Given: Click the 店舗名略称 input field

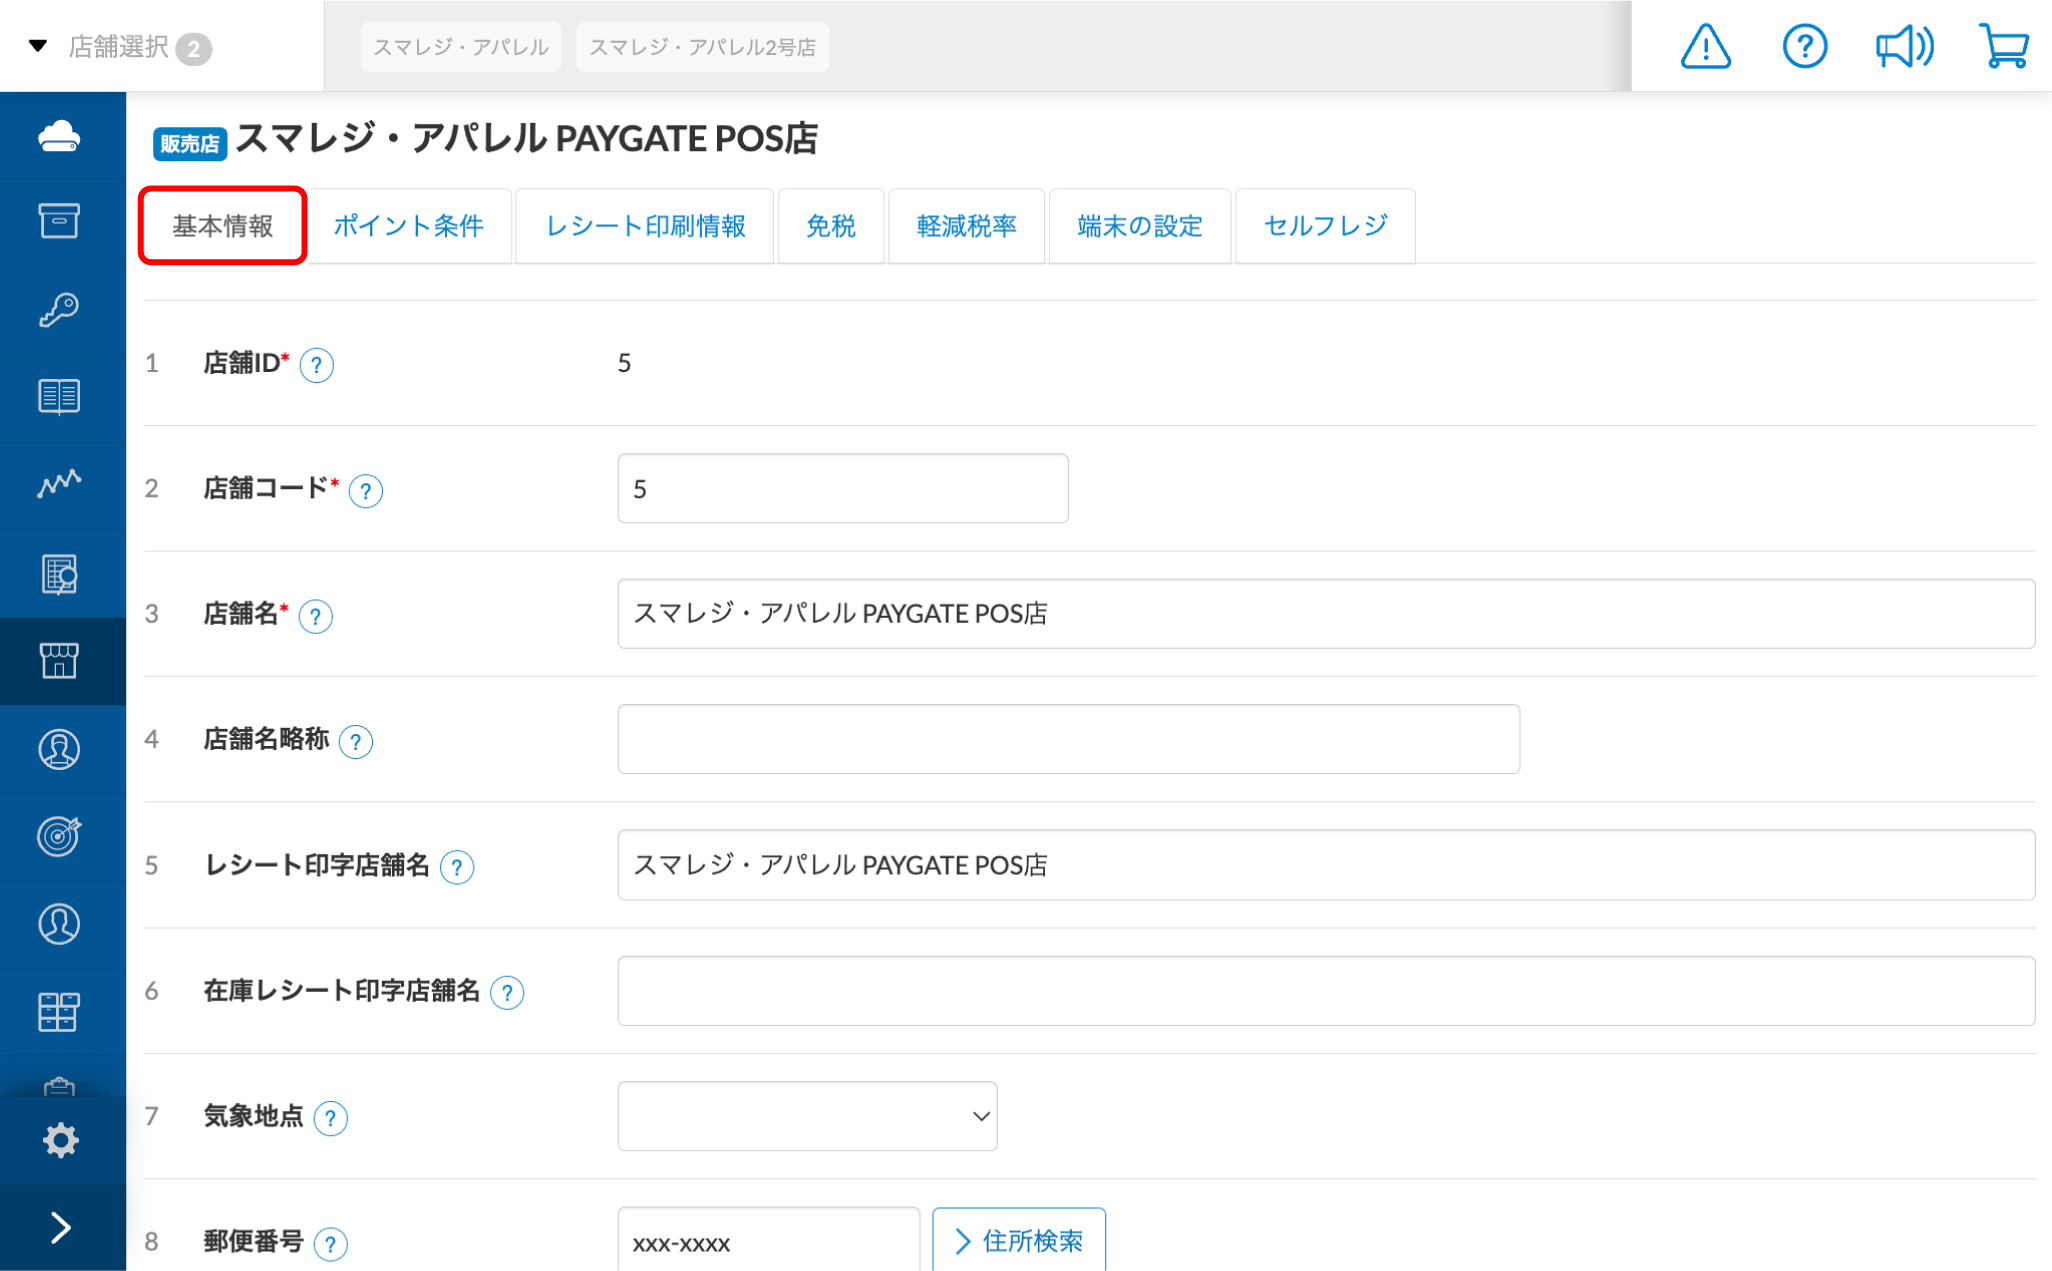Looking at the screenshot, I should coord(1068,739).
